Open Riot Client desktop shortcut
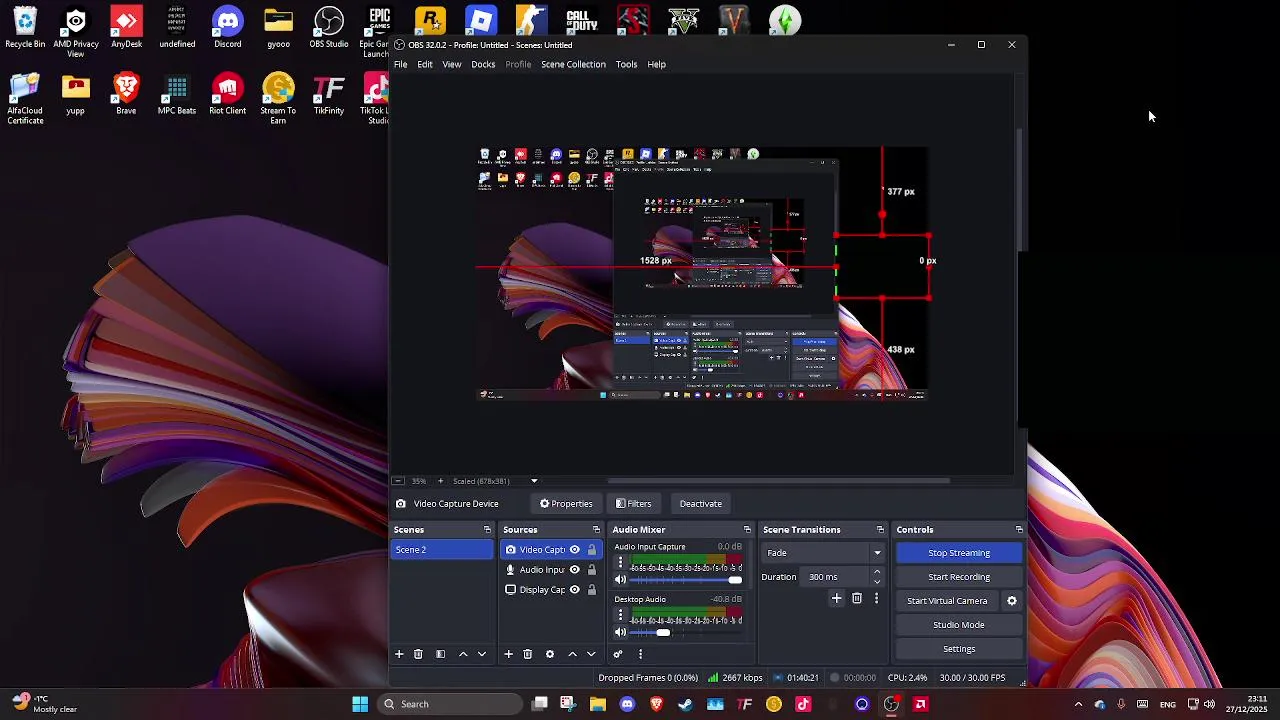 click(228, 94)
